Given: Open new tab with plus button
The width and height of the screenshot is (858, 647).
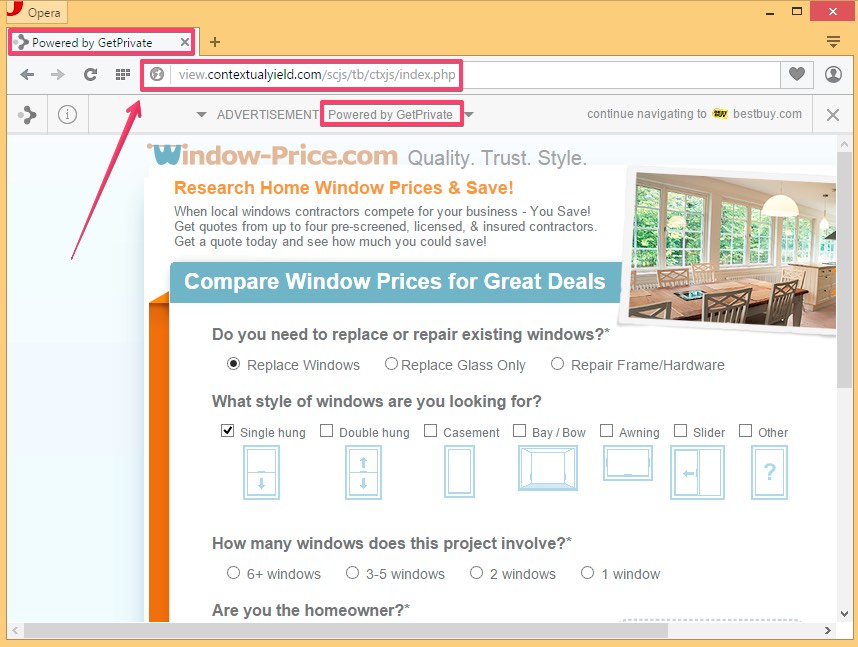Looking at the screenshot, I should 214,42.
